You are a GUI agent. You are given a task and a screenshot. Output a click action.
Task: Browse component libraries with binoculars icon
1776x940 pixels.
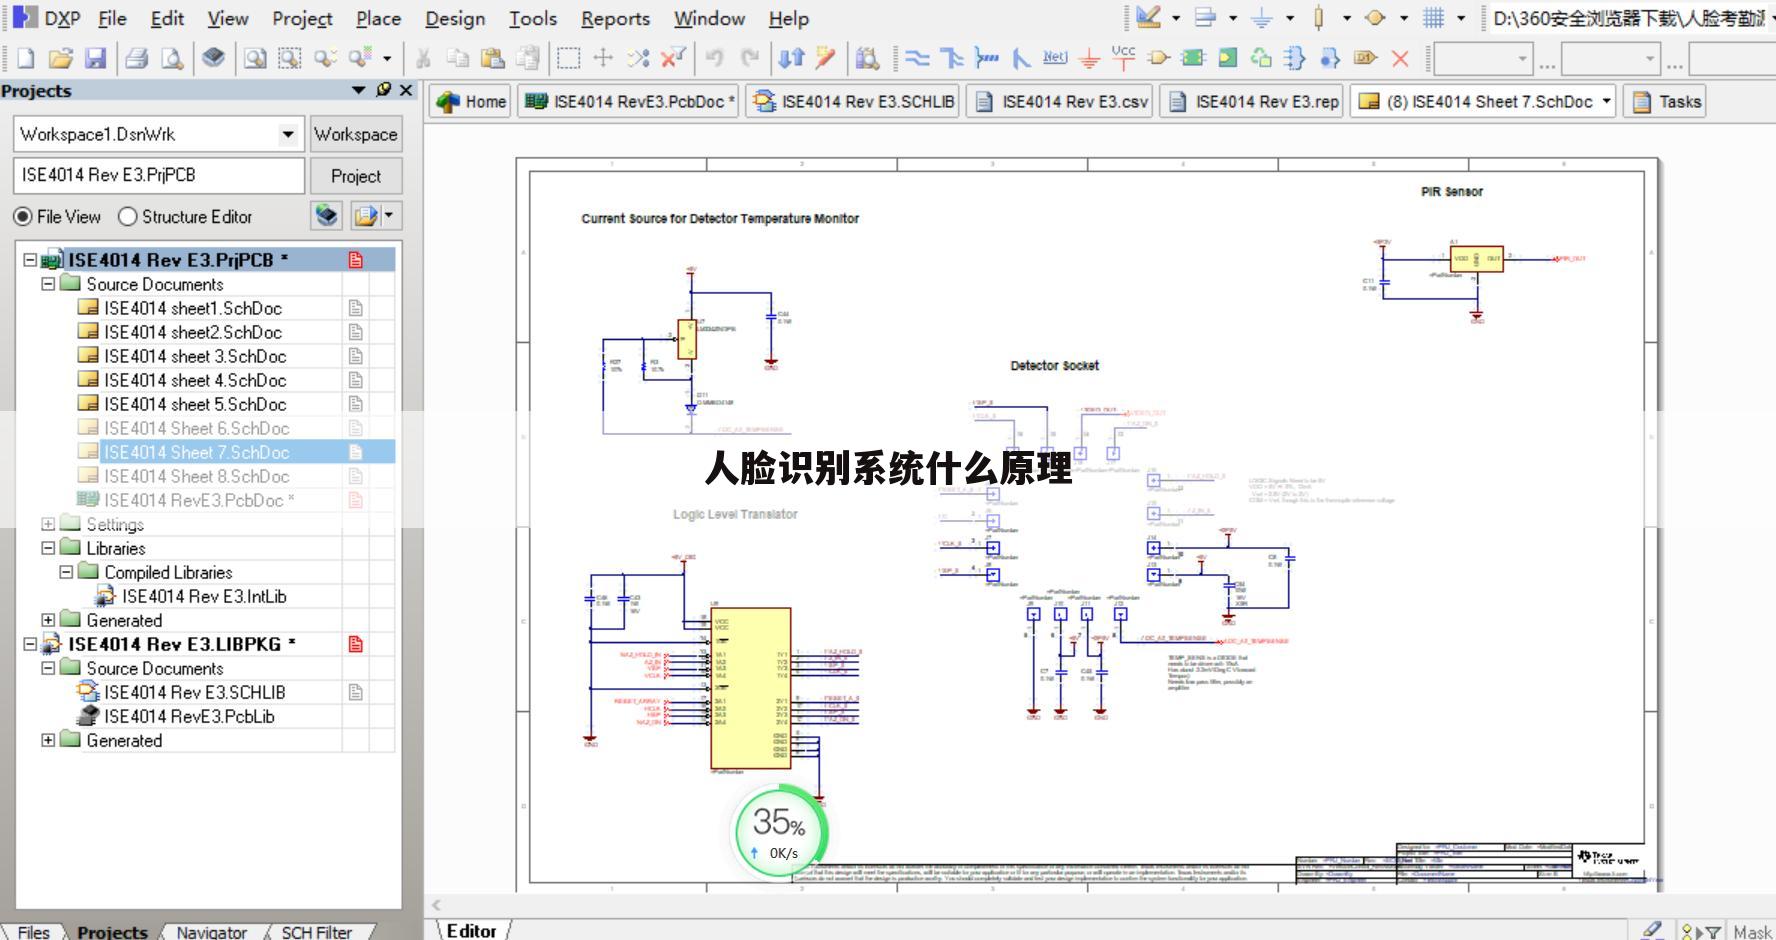coord(867,59)
